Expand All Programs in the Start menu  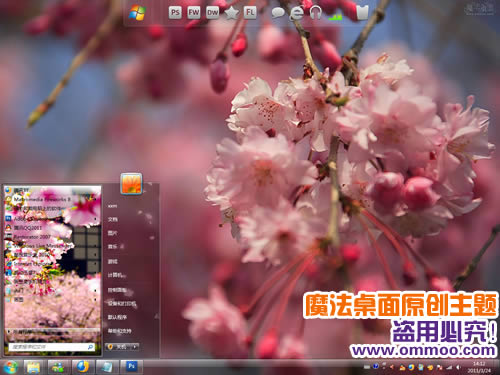click(53, 332)
